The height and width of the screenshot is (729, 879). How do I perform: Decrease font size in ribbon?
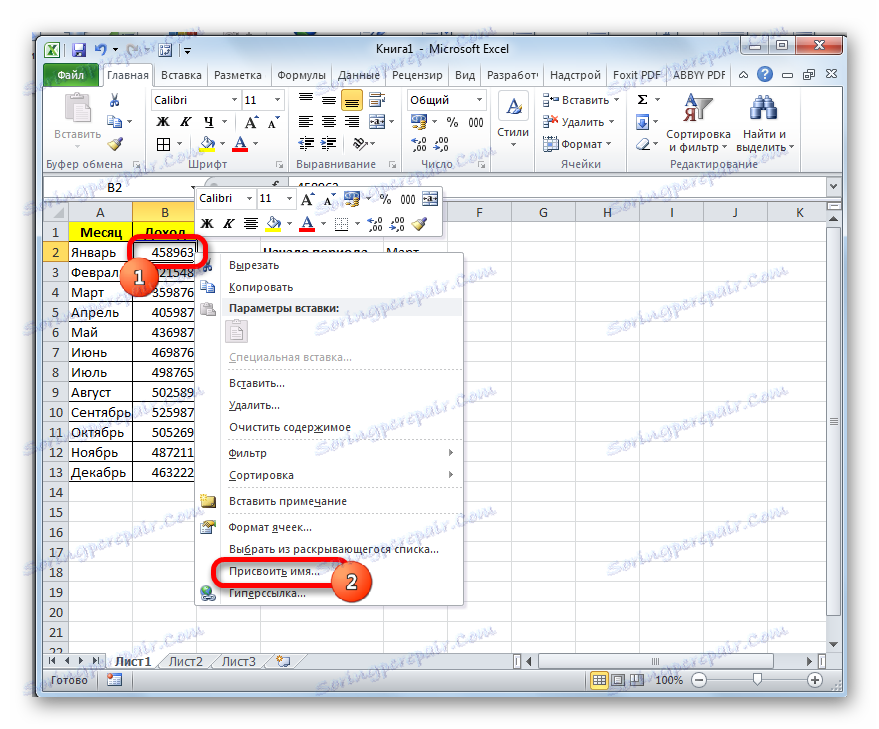[274, 122]
